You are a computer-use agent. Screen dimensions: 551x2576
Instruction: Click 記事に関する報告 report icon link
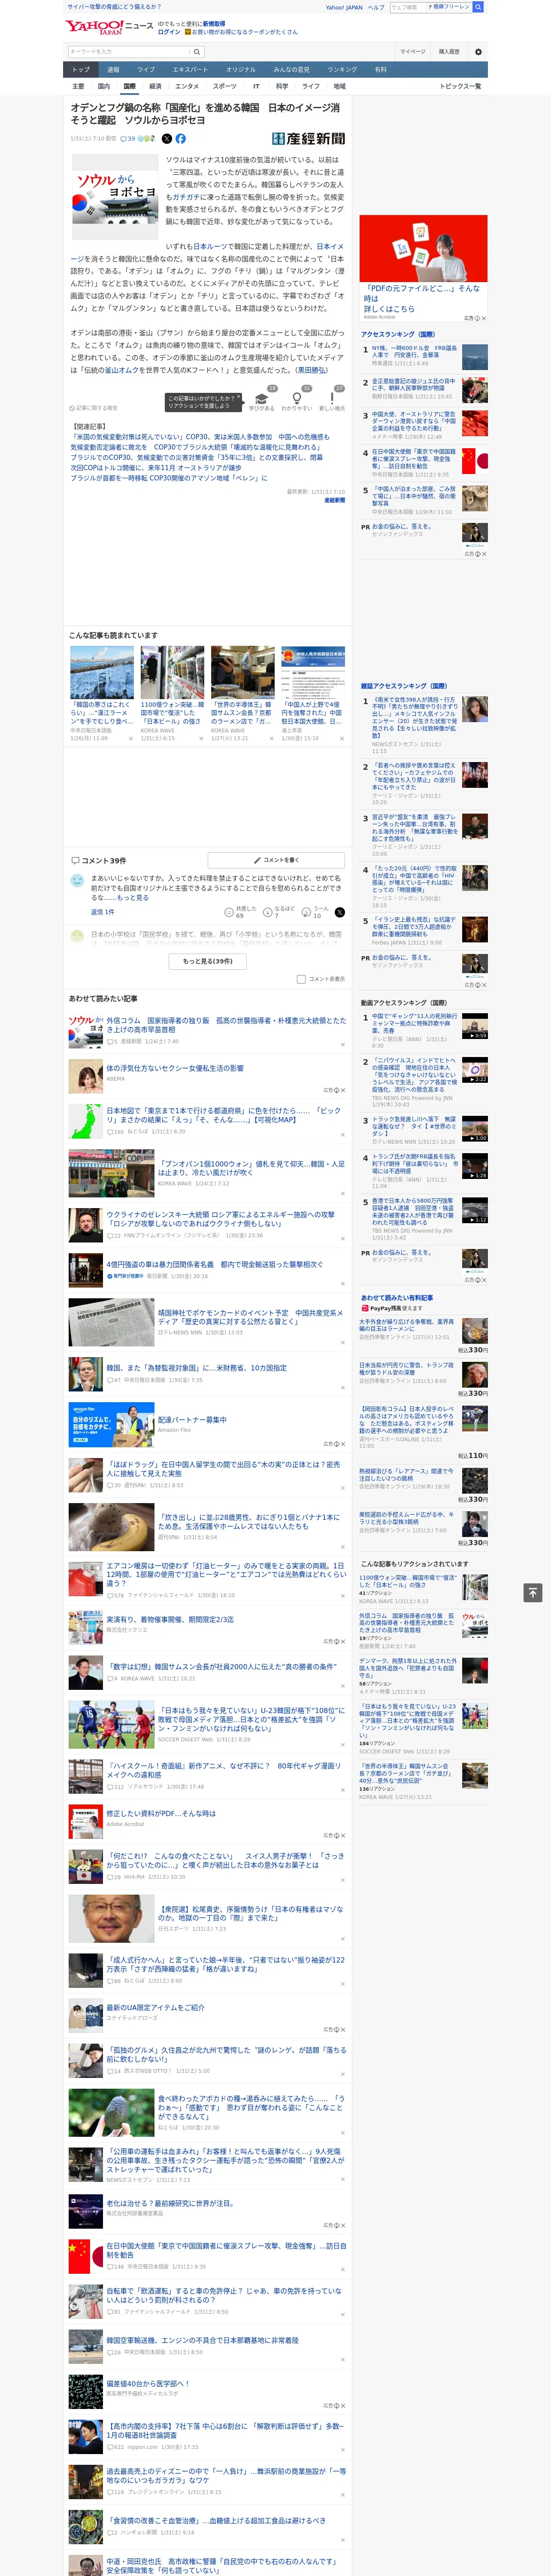coord(94,408)
